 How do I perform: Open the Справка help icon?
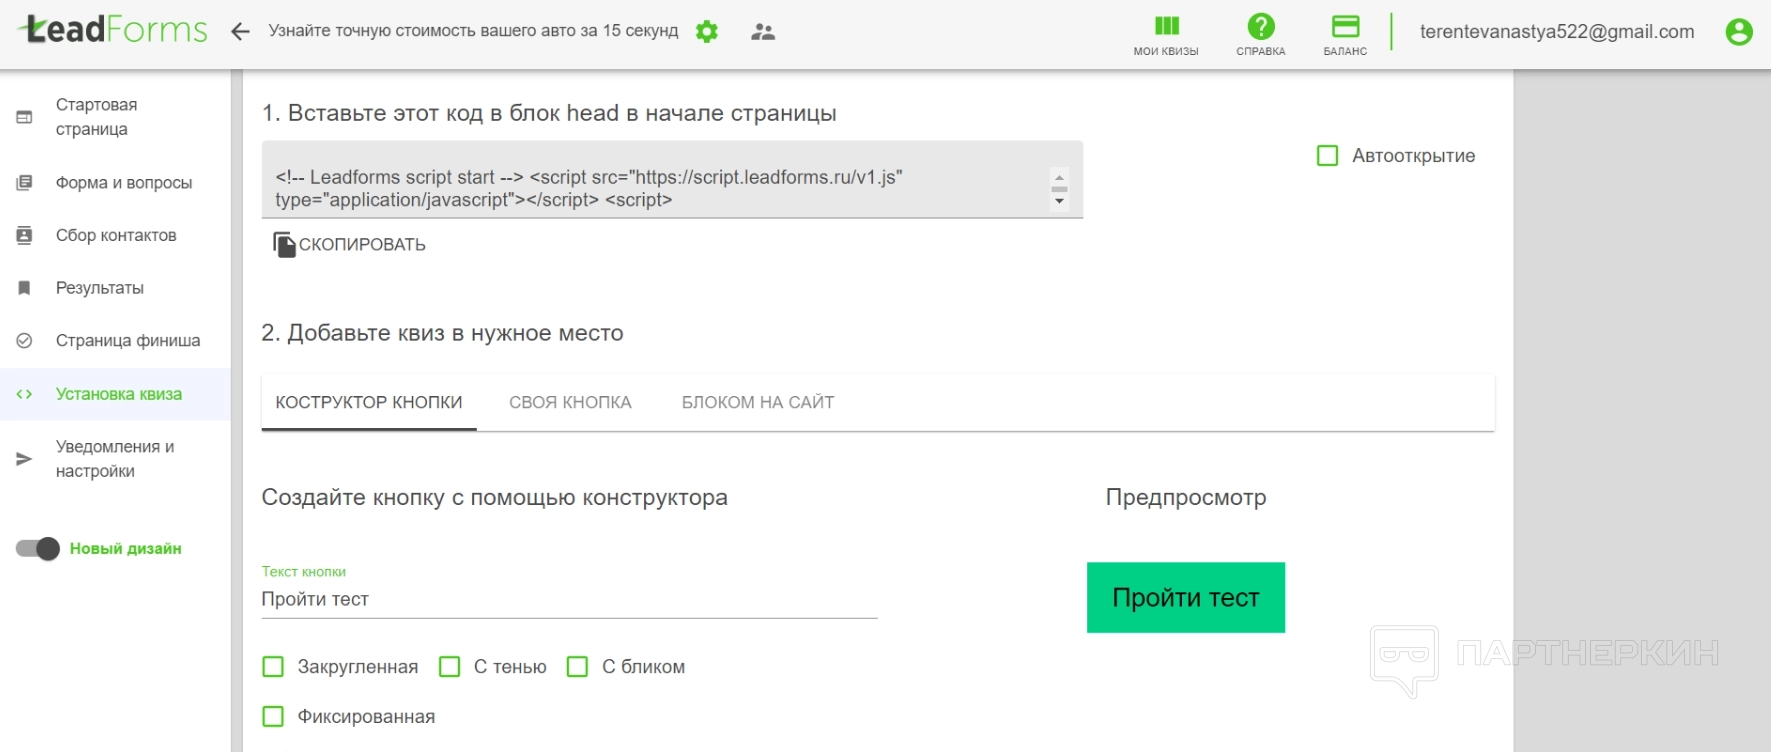pos(1261,34)
